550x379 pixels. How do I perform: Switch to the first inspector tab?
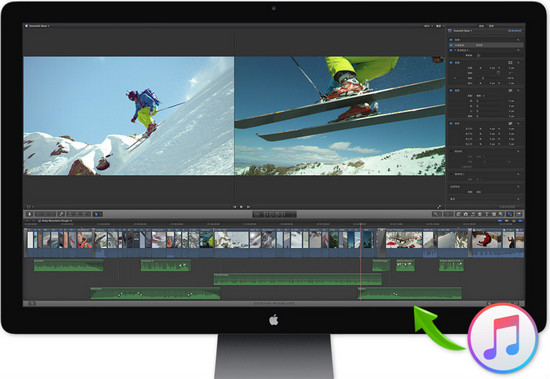(481, 26)
